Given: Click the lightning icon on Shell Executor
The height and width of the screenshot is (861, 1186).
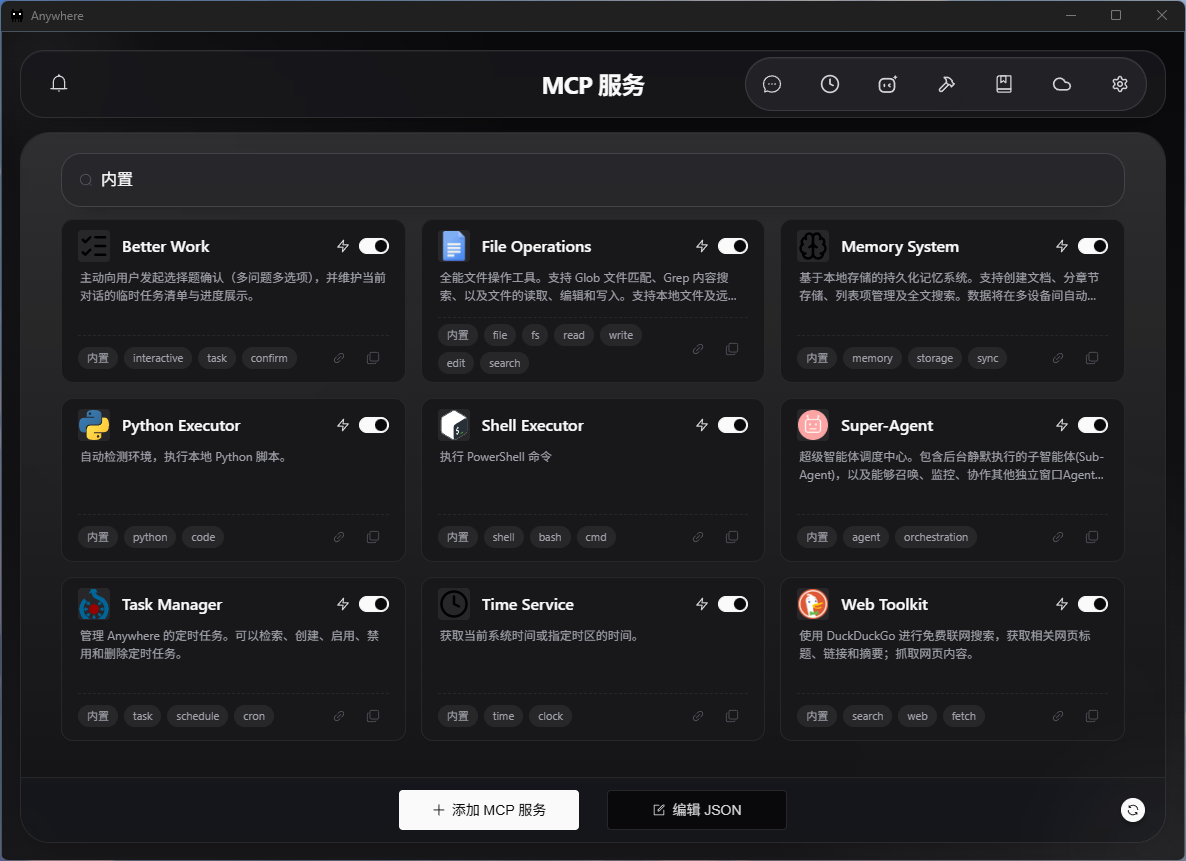Looking at the screenshot, I should point(702,425).
